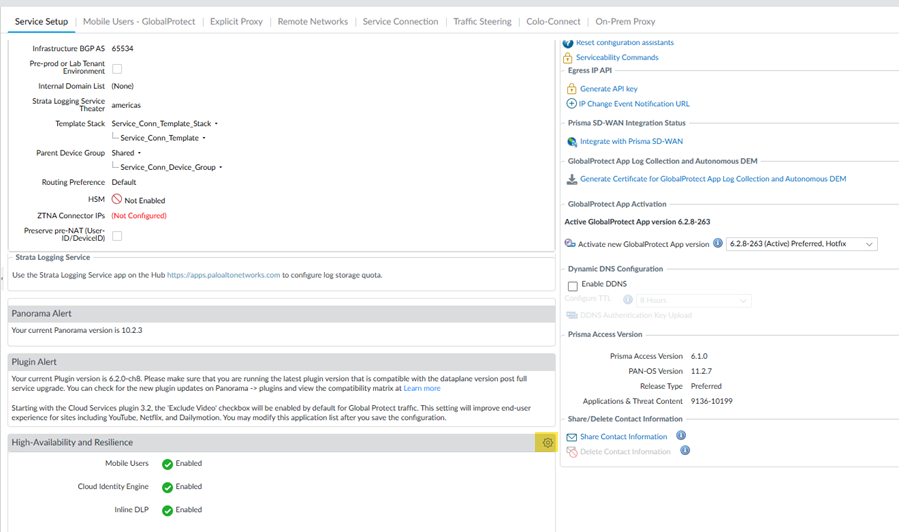Viewport: 900px width, 532px height.
Task: Click the Panorama Alert section header
Action: [281, 313]
